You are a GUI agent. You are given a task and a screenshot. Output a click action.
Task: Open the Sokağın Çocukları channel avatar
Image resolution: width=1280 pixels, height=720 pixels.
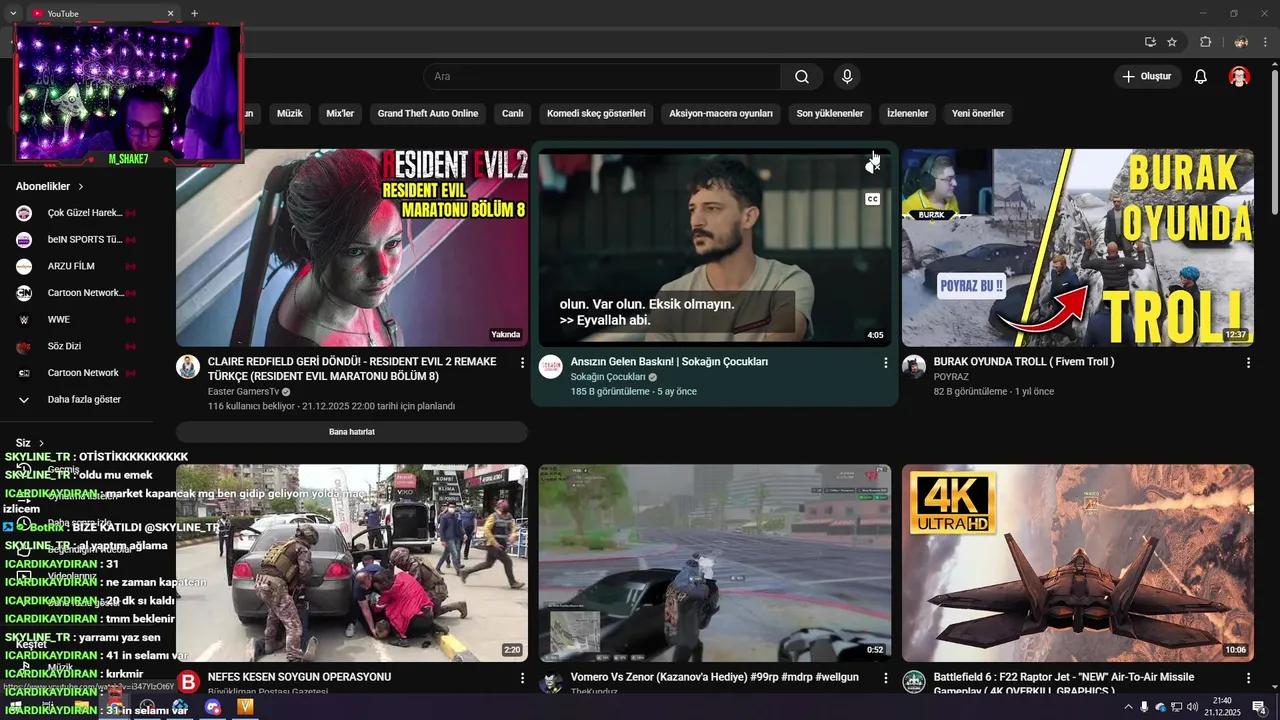pos(551,366)
